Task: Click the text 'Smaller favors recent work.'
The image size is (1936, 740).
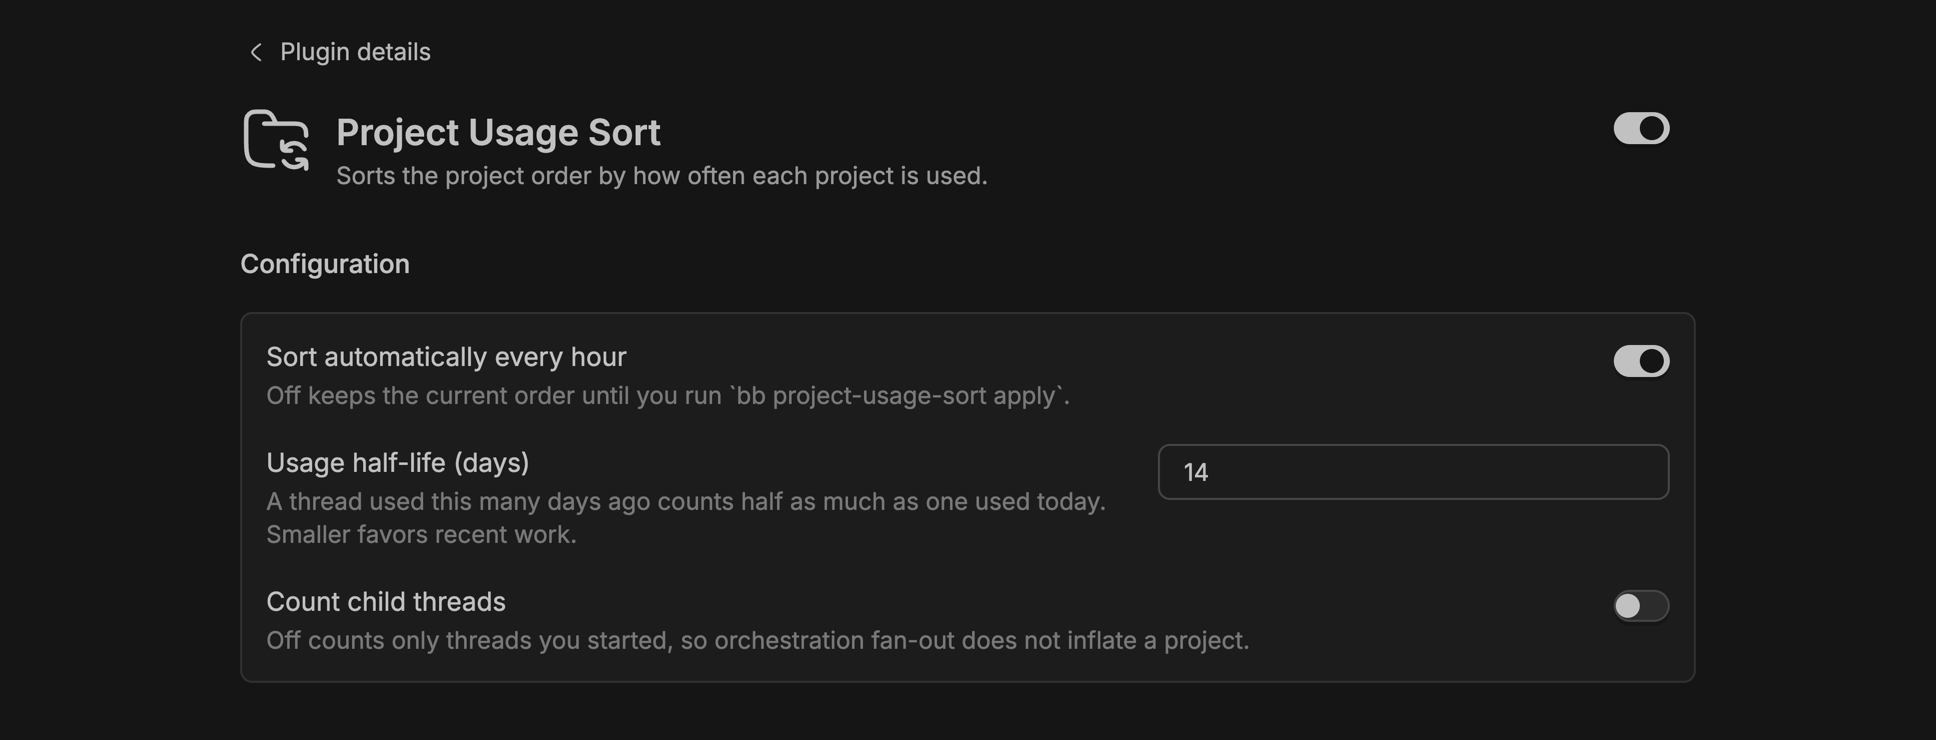Action: tap(421, 535)
